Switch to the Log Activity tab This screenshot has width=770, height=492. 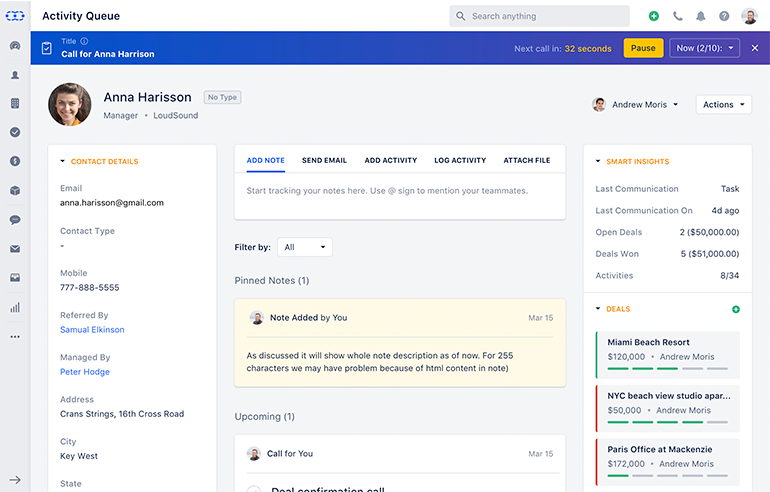click(x=460, y=160)
